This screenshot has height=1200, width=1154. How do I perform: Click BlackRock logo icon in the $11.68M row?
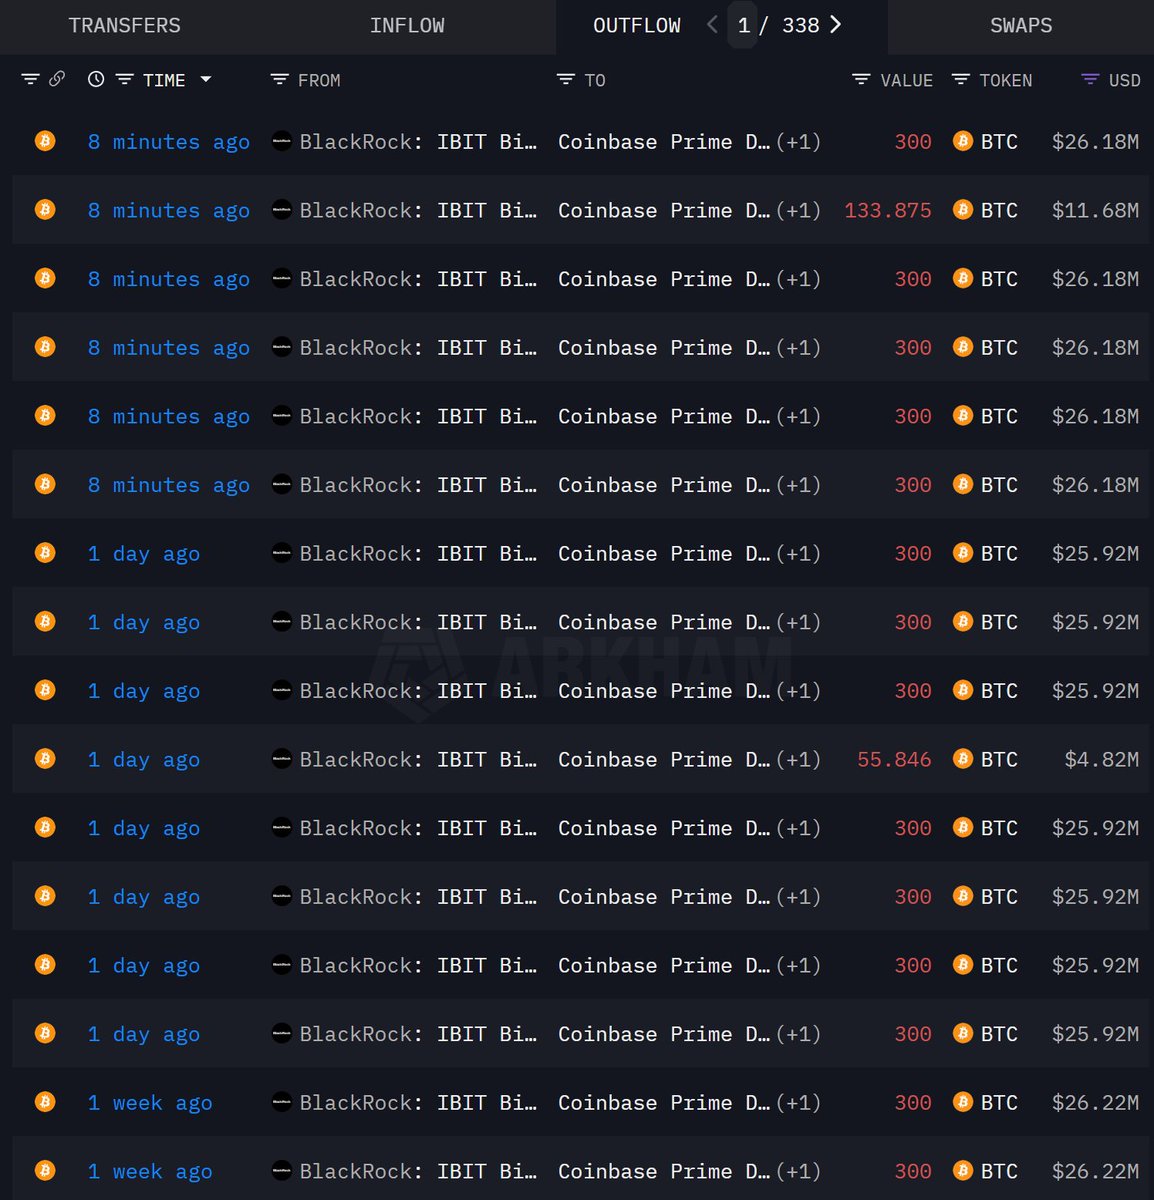(x=282, y=210)
